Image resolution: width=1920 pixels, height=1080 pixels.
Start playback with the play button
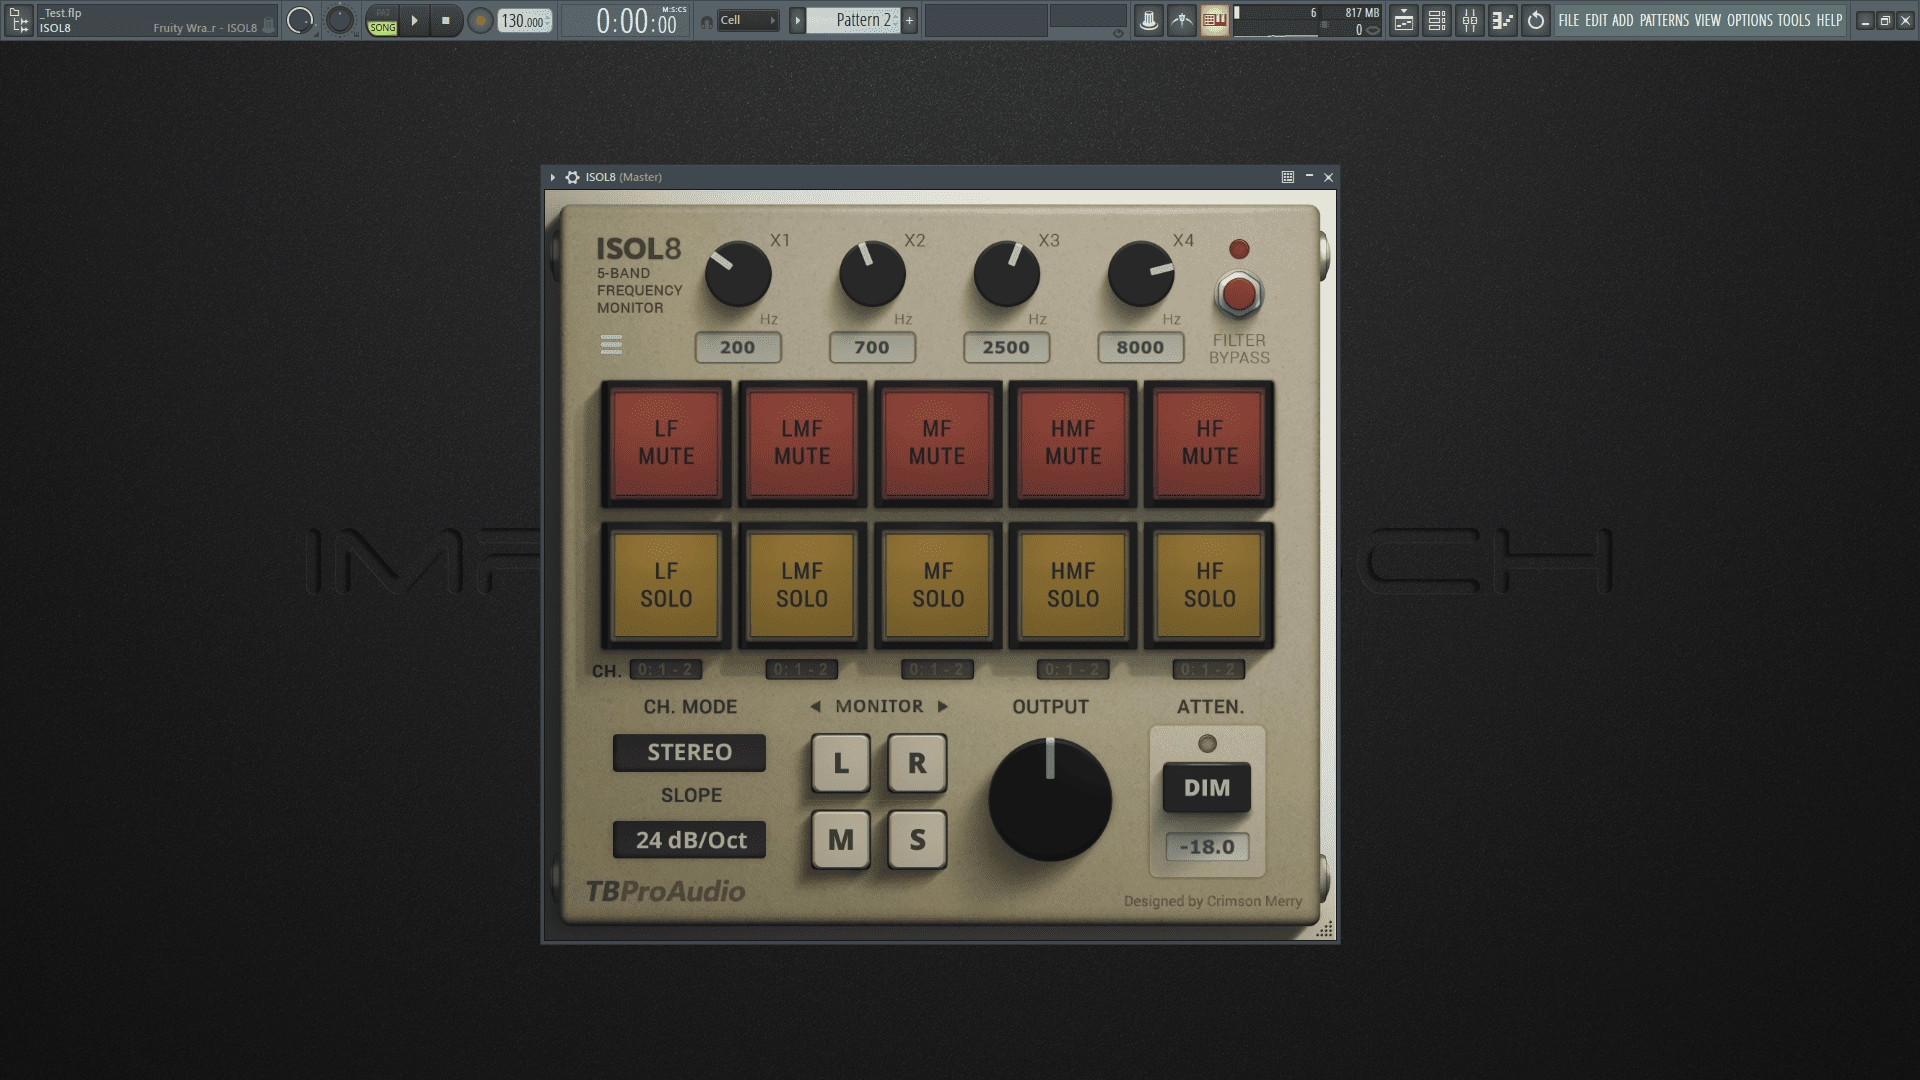click(414, 20)
